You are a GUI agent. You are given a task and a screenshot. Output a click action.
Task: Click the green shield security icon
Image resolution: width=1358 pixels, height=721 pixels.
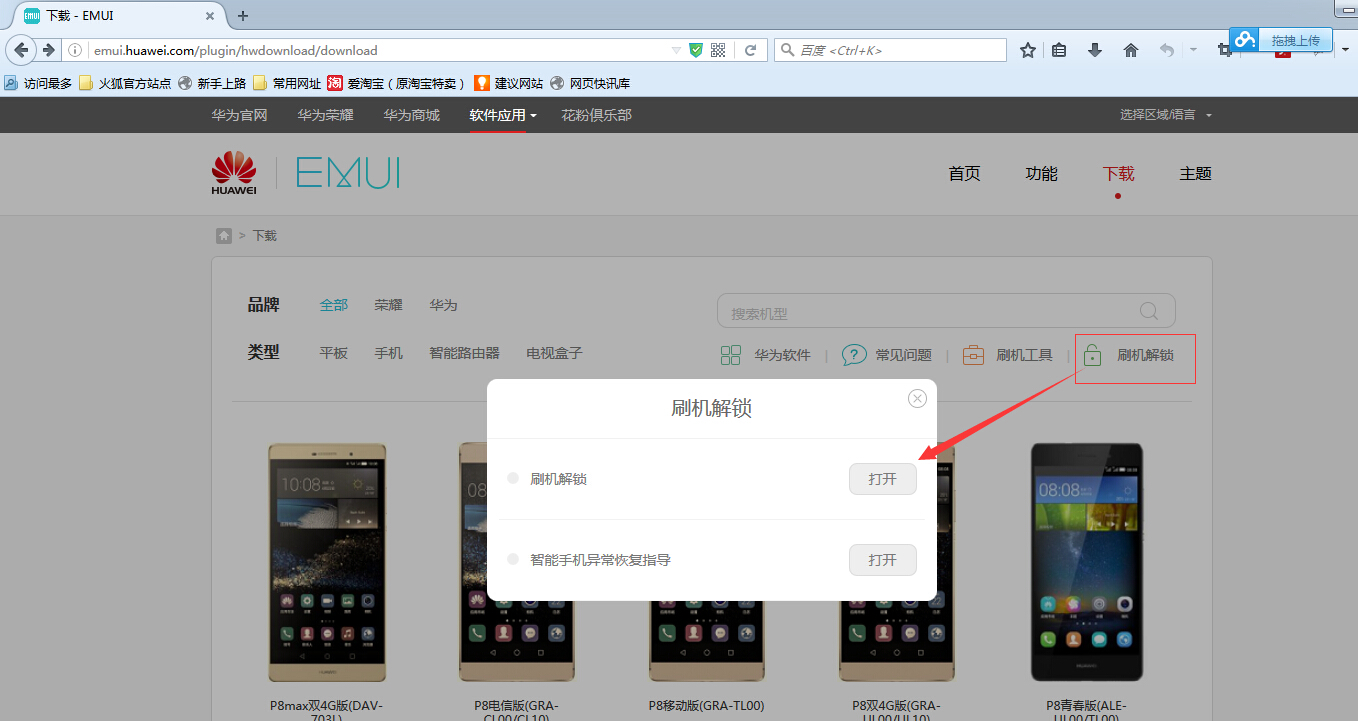[x=696, y=50]
